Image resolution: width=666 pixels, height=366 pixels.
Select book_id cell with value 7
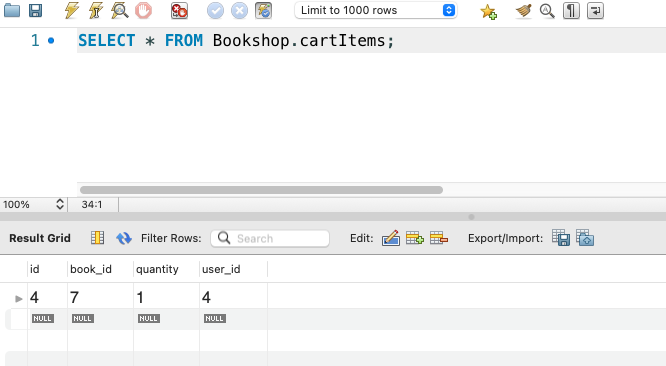click(x=100, y=298)
